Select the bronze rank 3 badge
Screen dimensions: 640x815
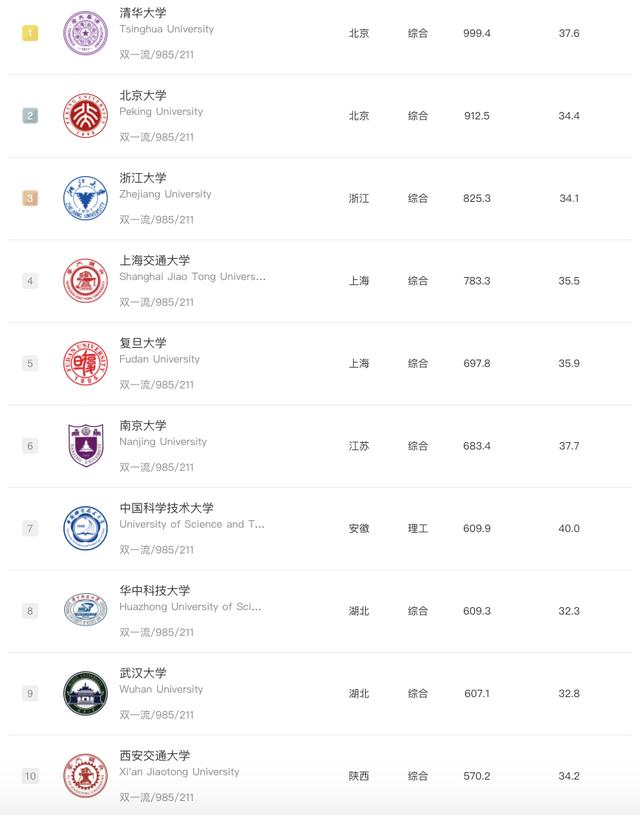coord(30,198)
